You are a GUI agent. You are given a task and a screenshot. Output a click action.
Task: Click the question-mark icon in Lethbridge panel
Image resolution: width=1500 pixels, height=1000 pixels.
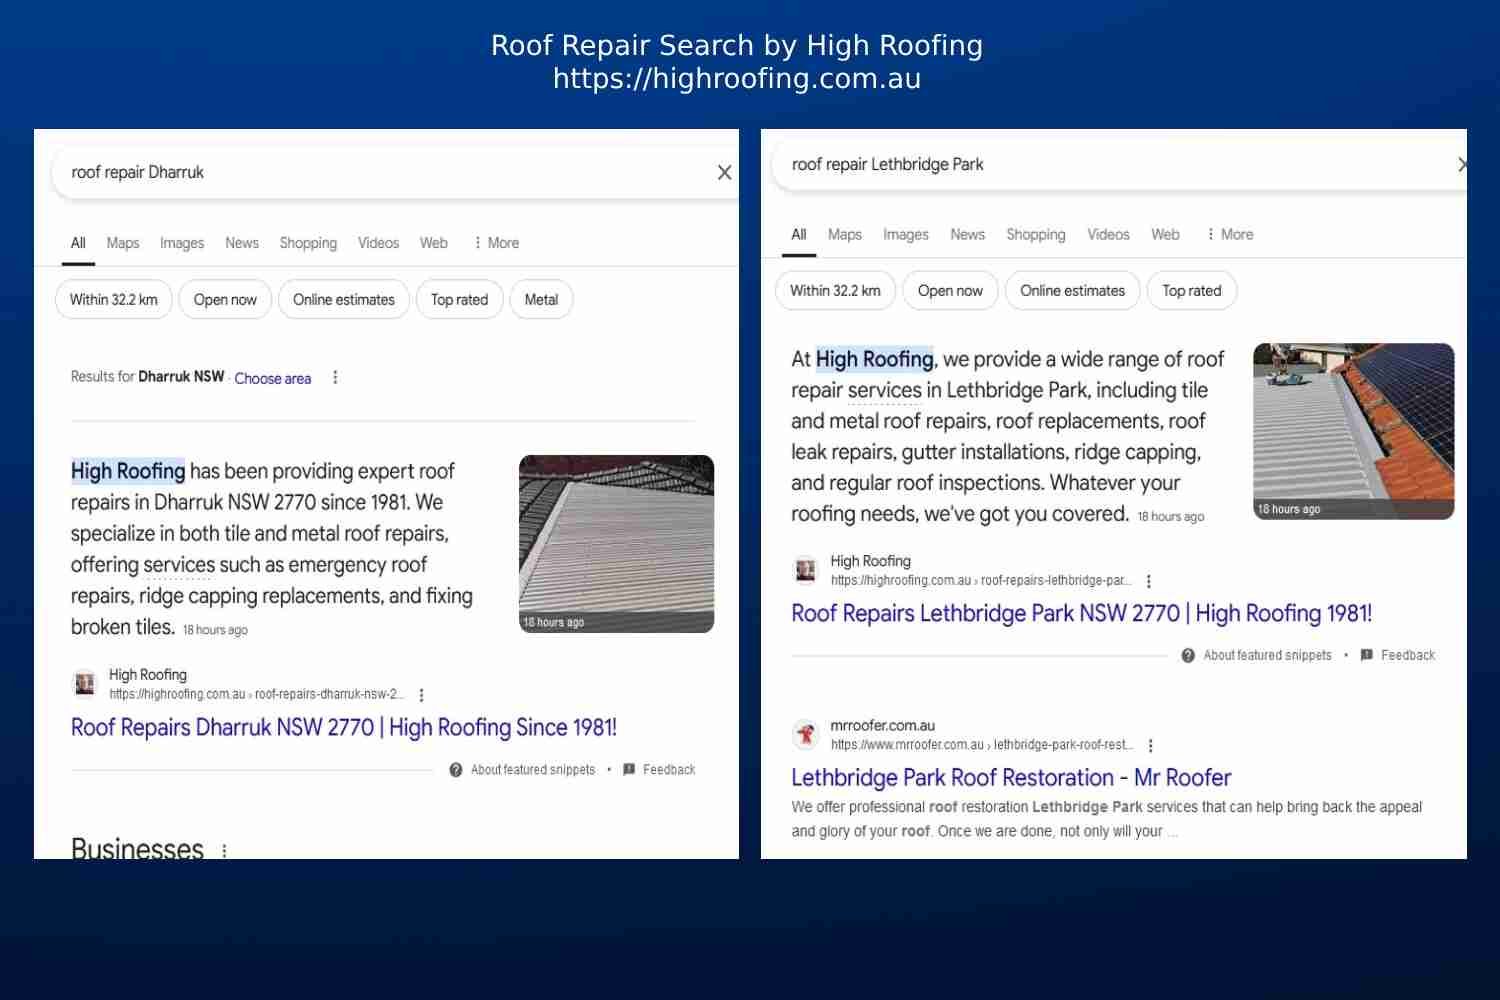[1188, 656]
